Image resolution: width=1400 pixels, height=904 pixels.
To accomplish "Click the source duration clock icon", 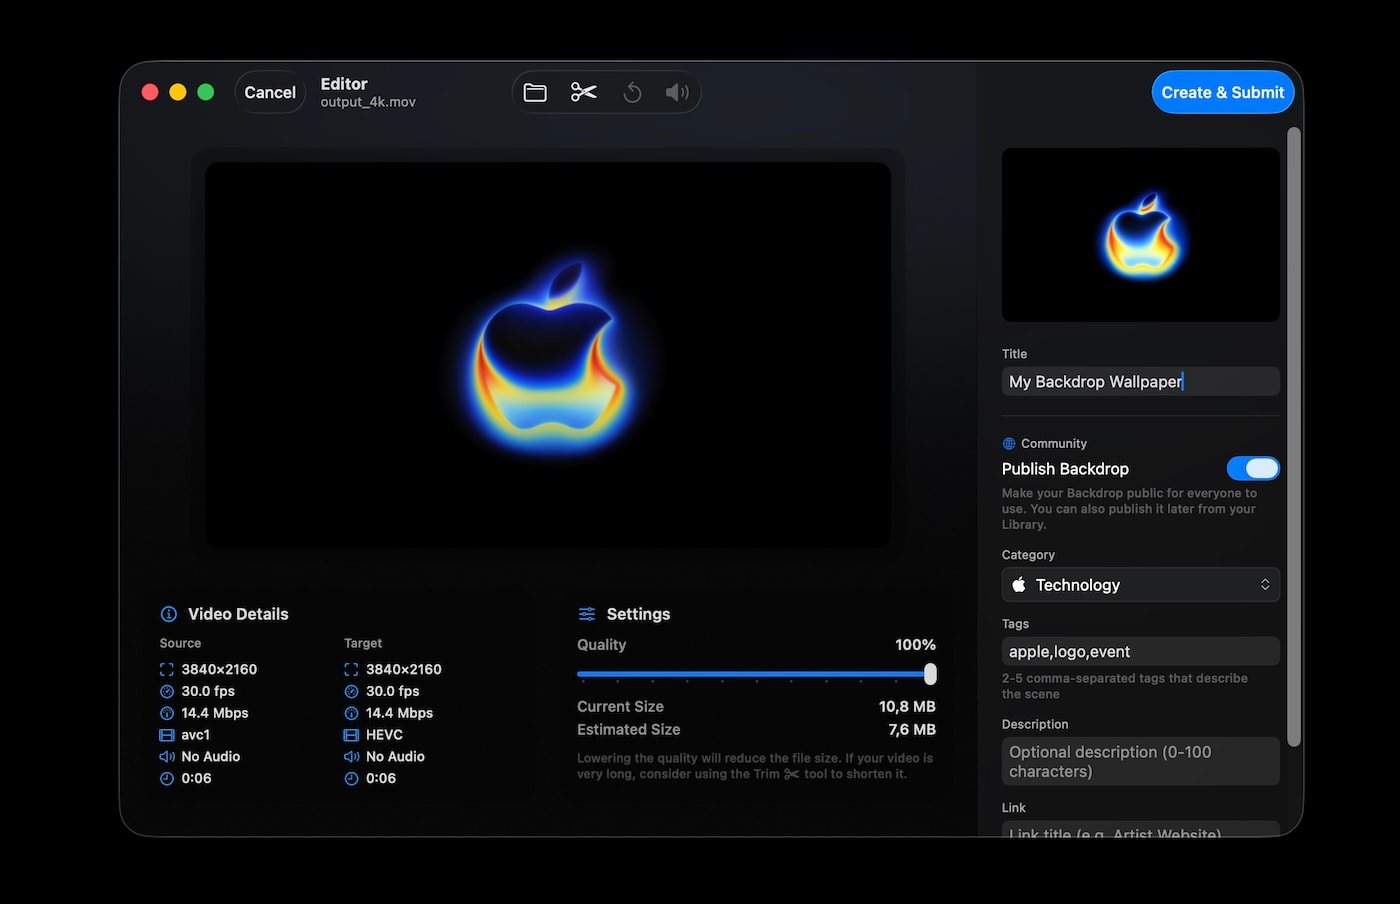I will 167,779.
